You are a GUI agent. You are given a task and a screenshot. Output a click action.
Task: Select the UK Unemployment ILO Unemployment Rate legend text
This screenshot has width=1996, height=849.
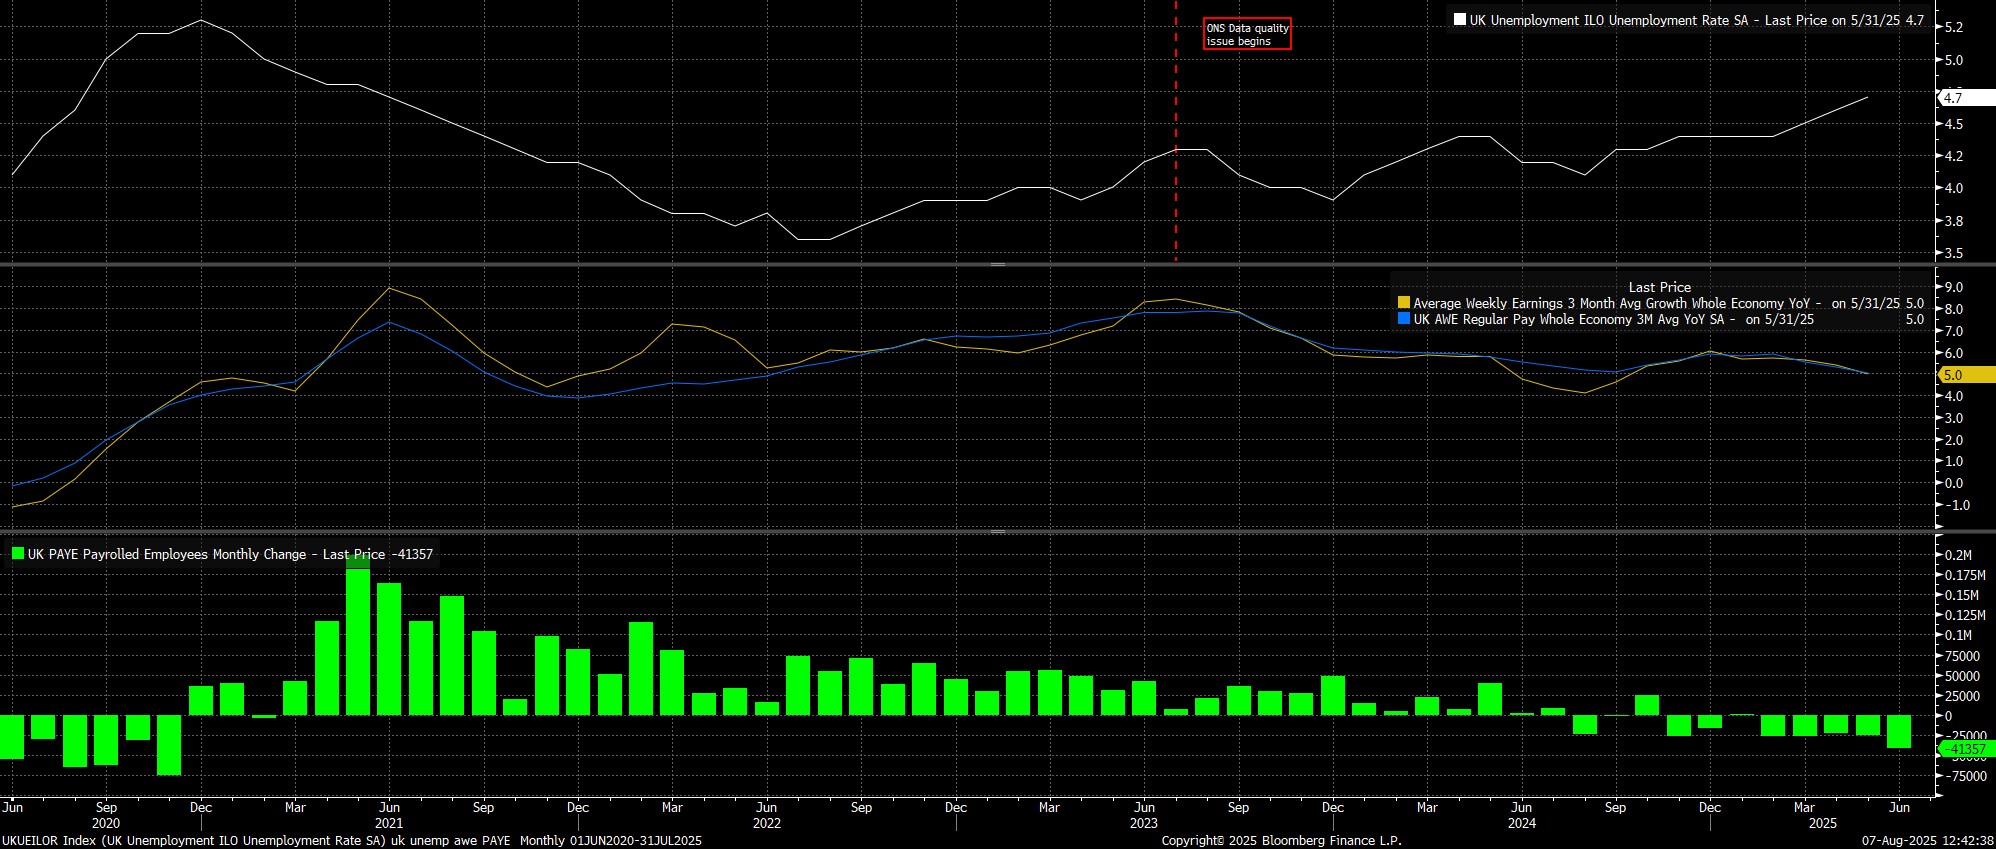[1696, 20]
